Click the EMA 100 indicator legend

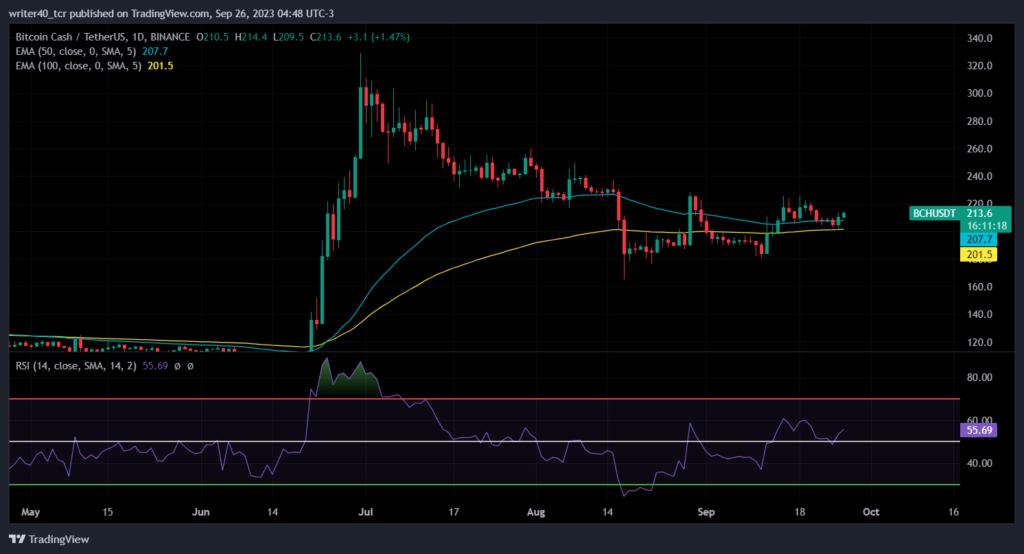[x=94, y=65]
